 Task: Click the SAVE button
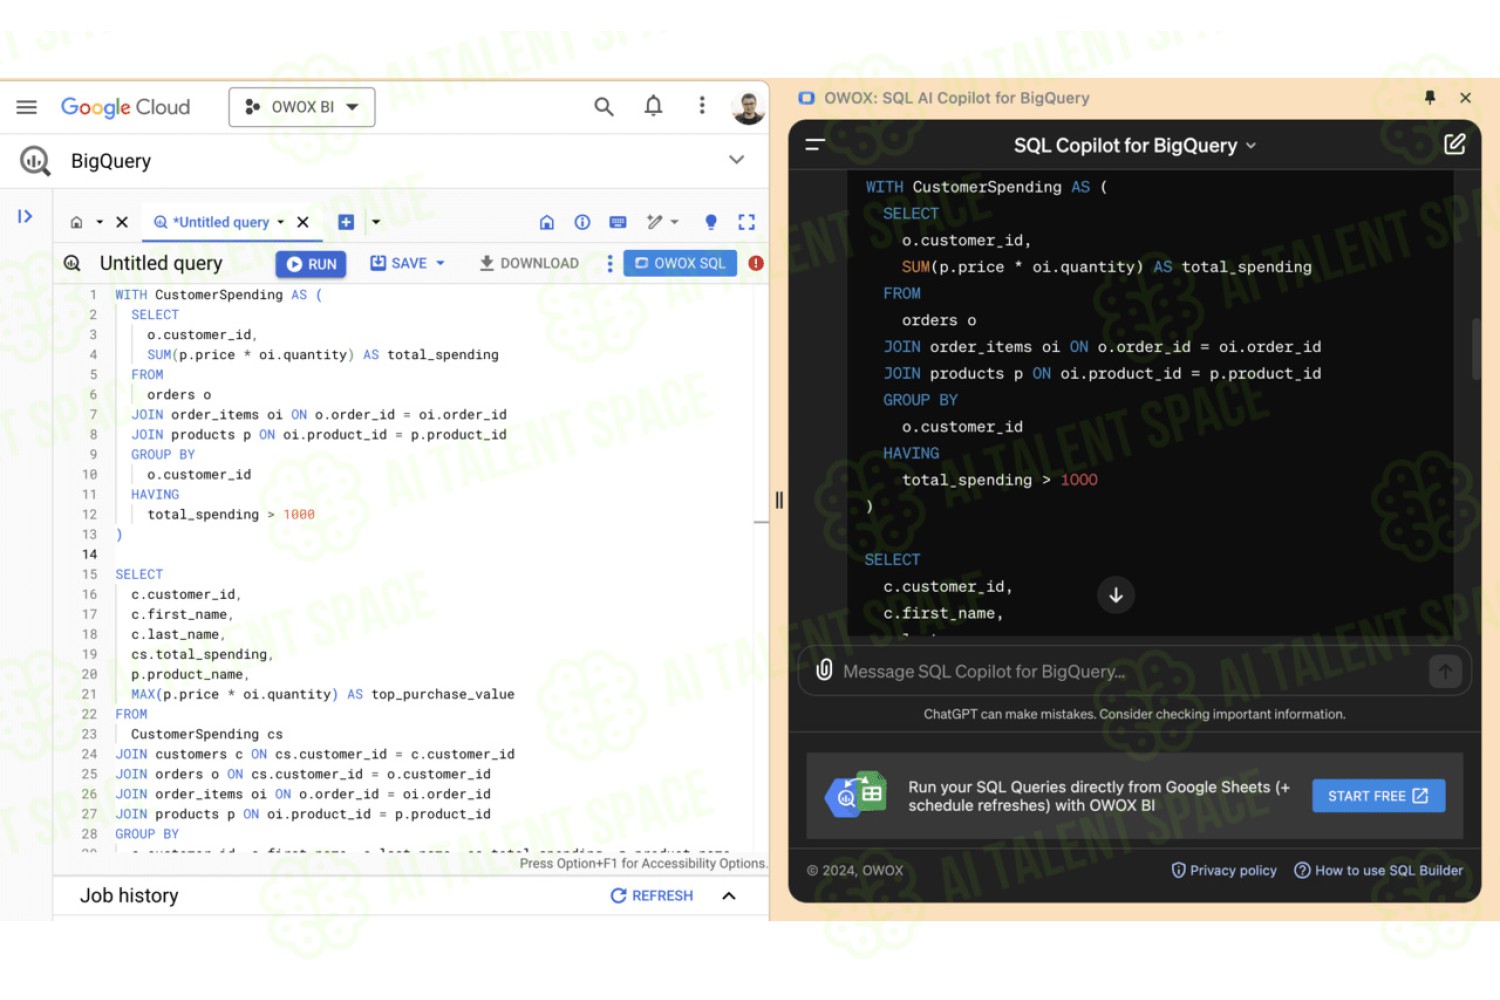click(x=400, y=263)
